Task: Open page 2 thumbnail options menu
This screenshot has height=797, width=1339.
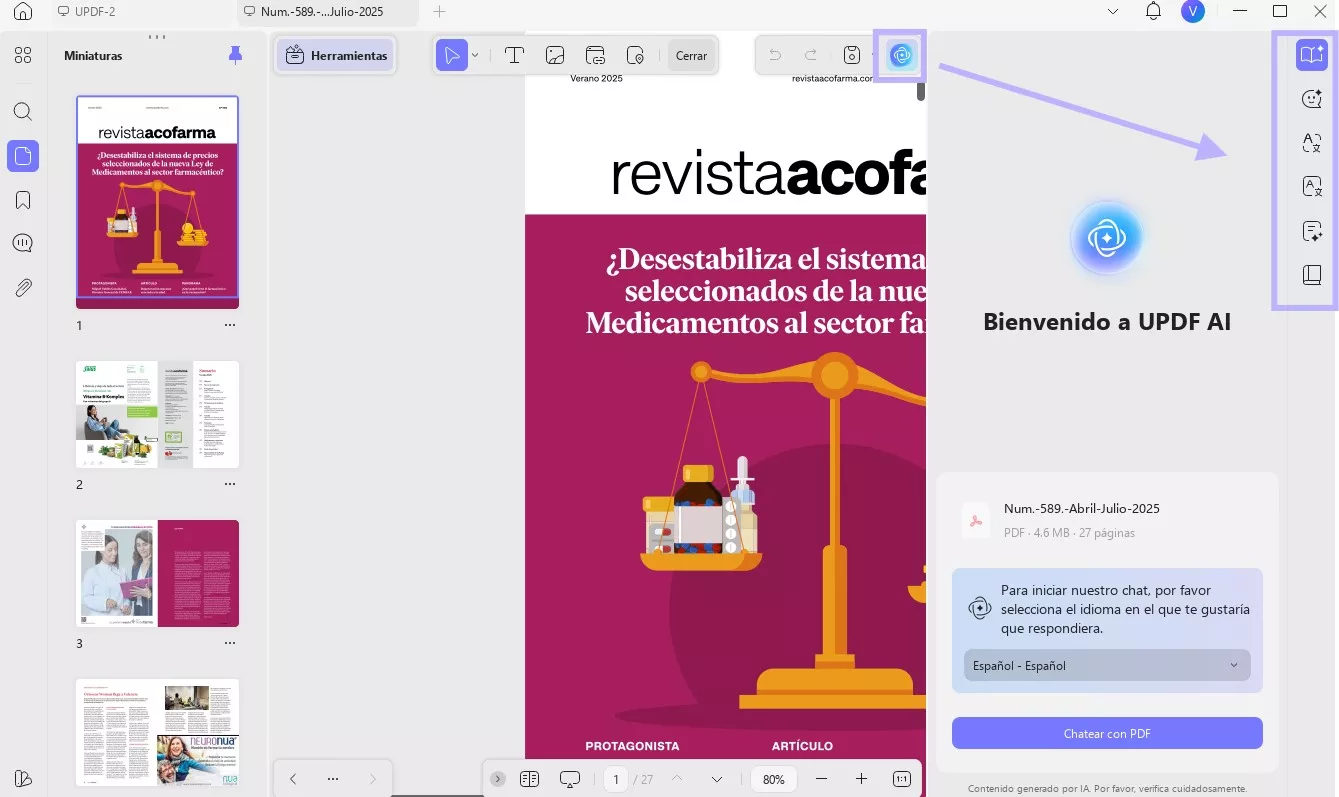Action: pos(230,484)
